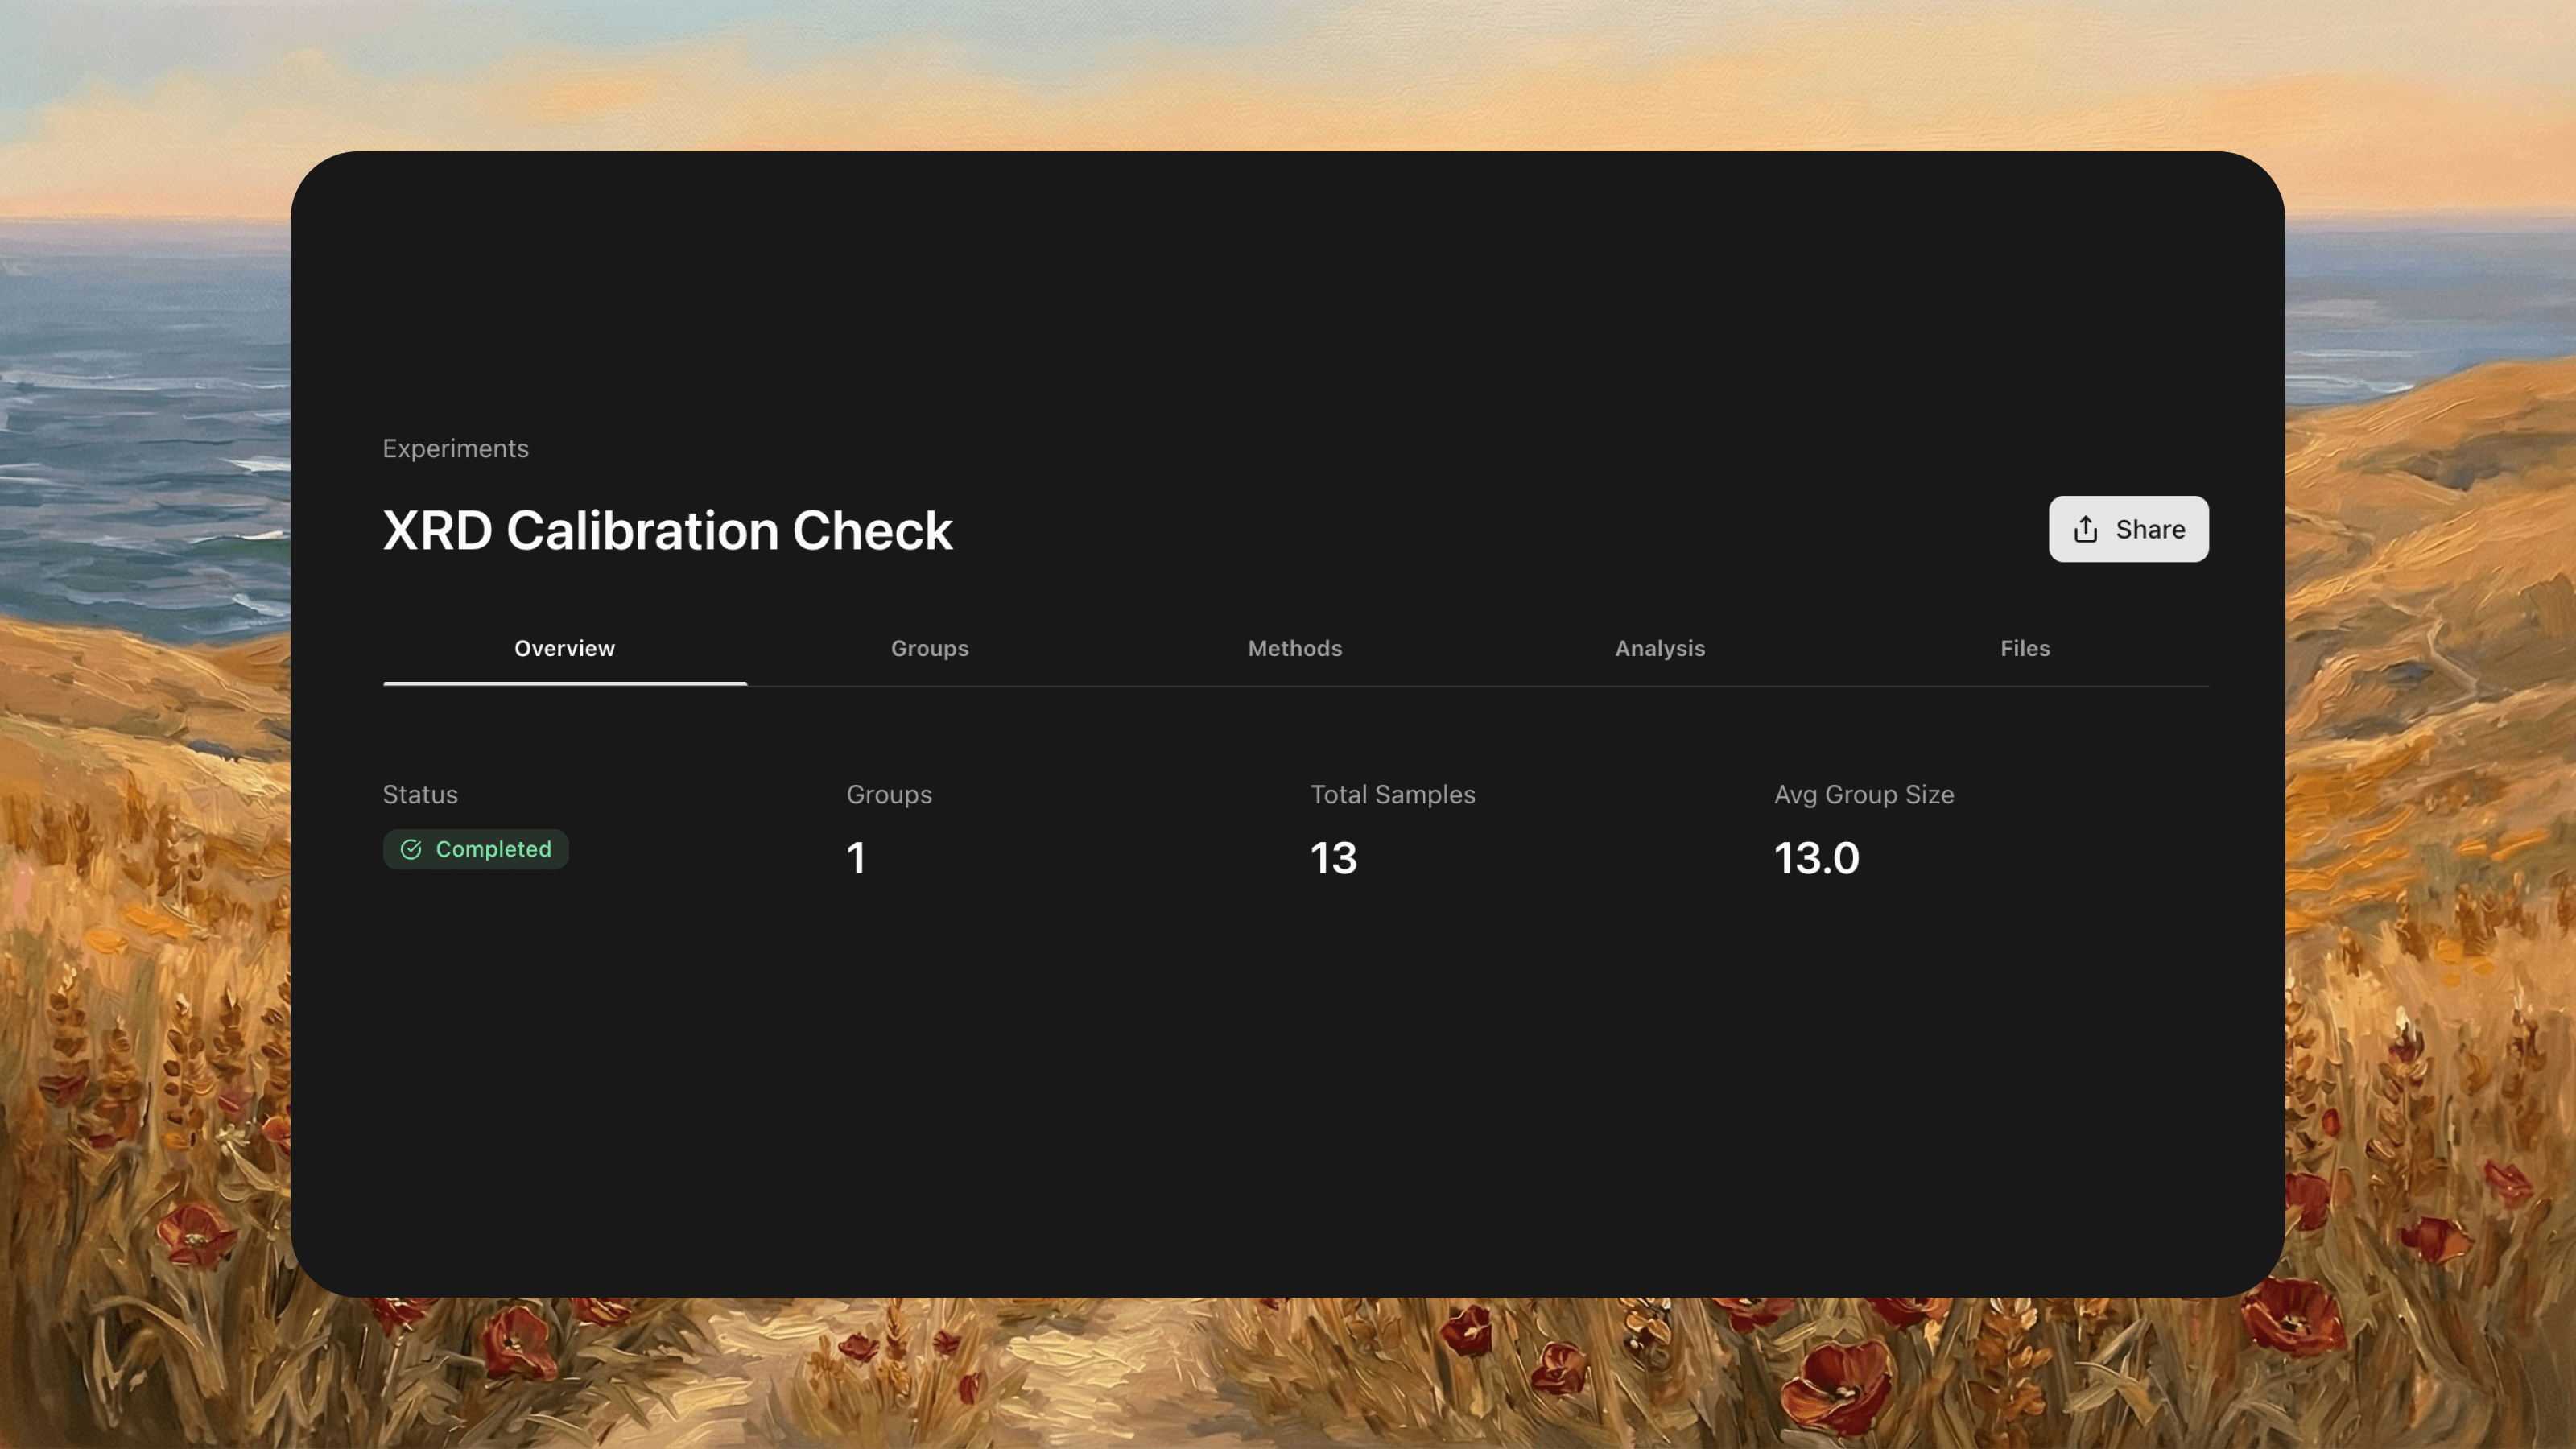2576x1449 pixels.
Task: Click the 13.0 average value
Action: 1816,858
